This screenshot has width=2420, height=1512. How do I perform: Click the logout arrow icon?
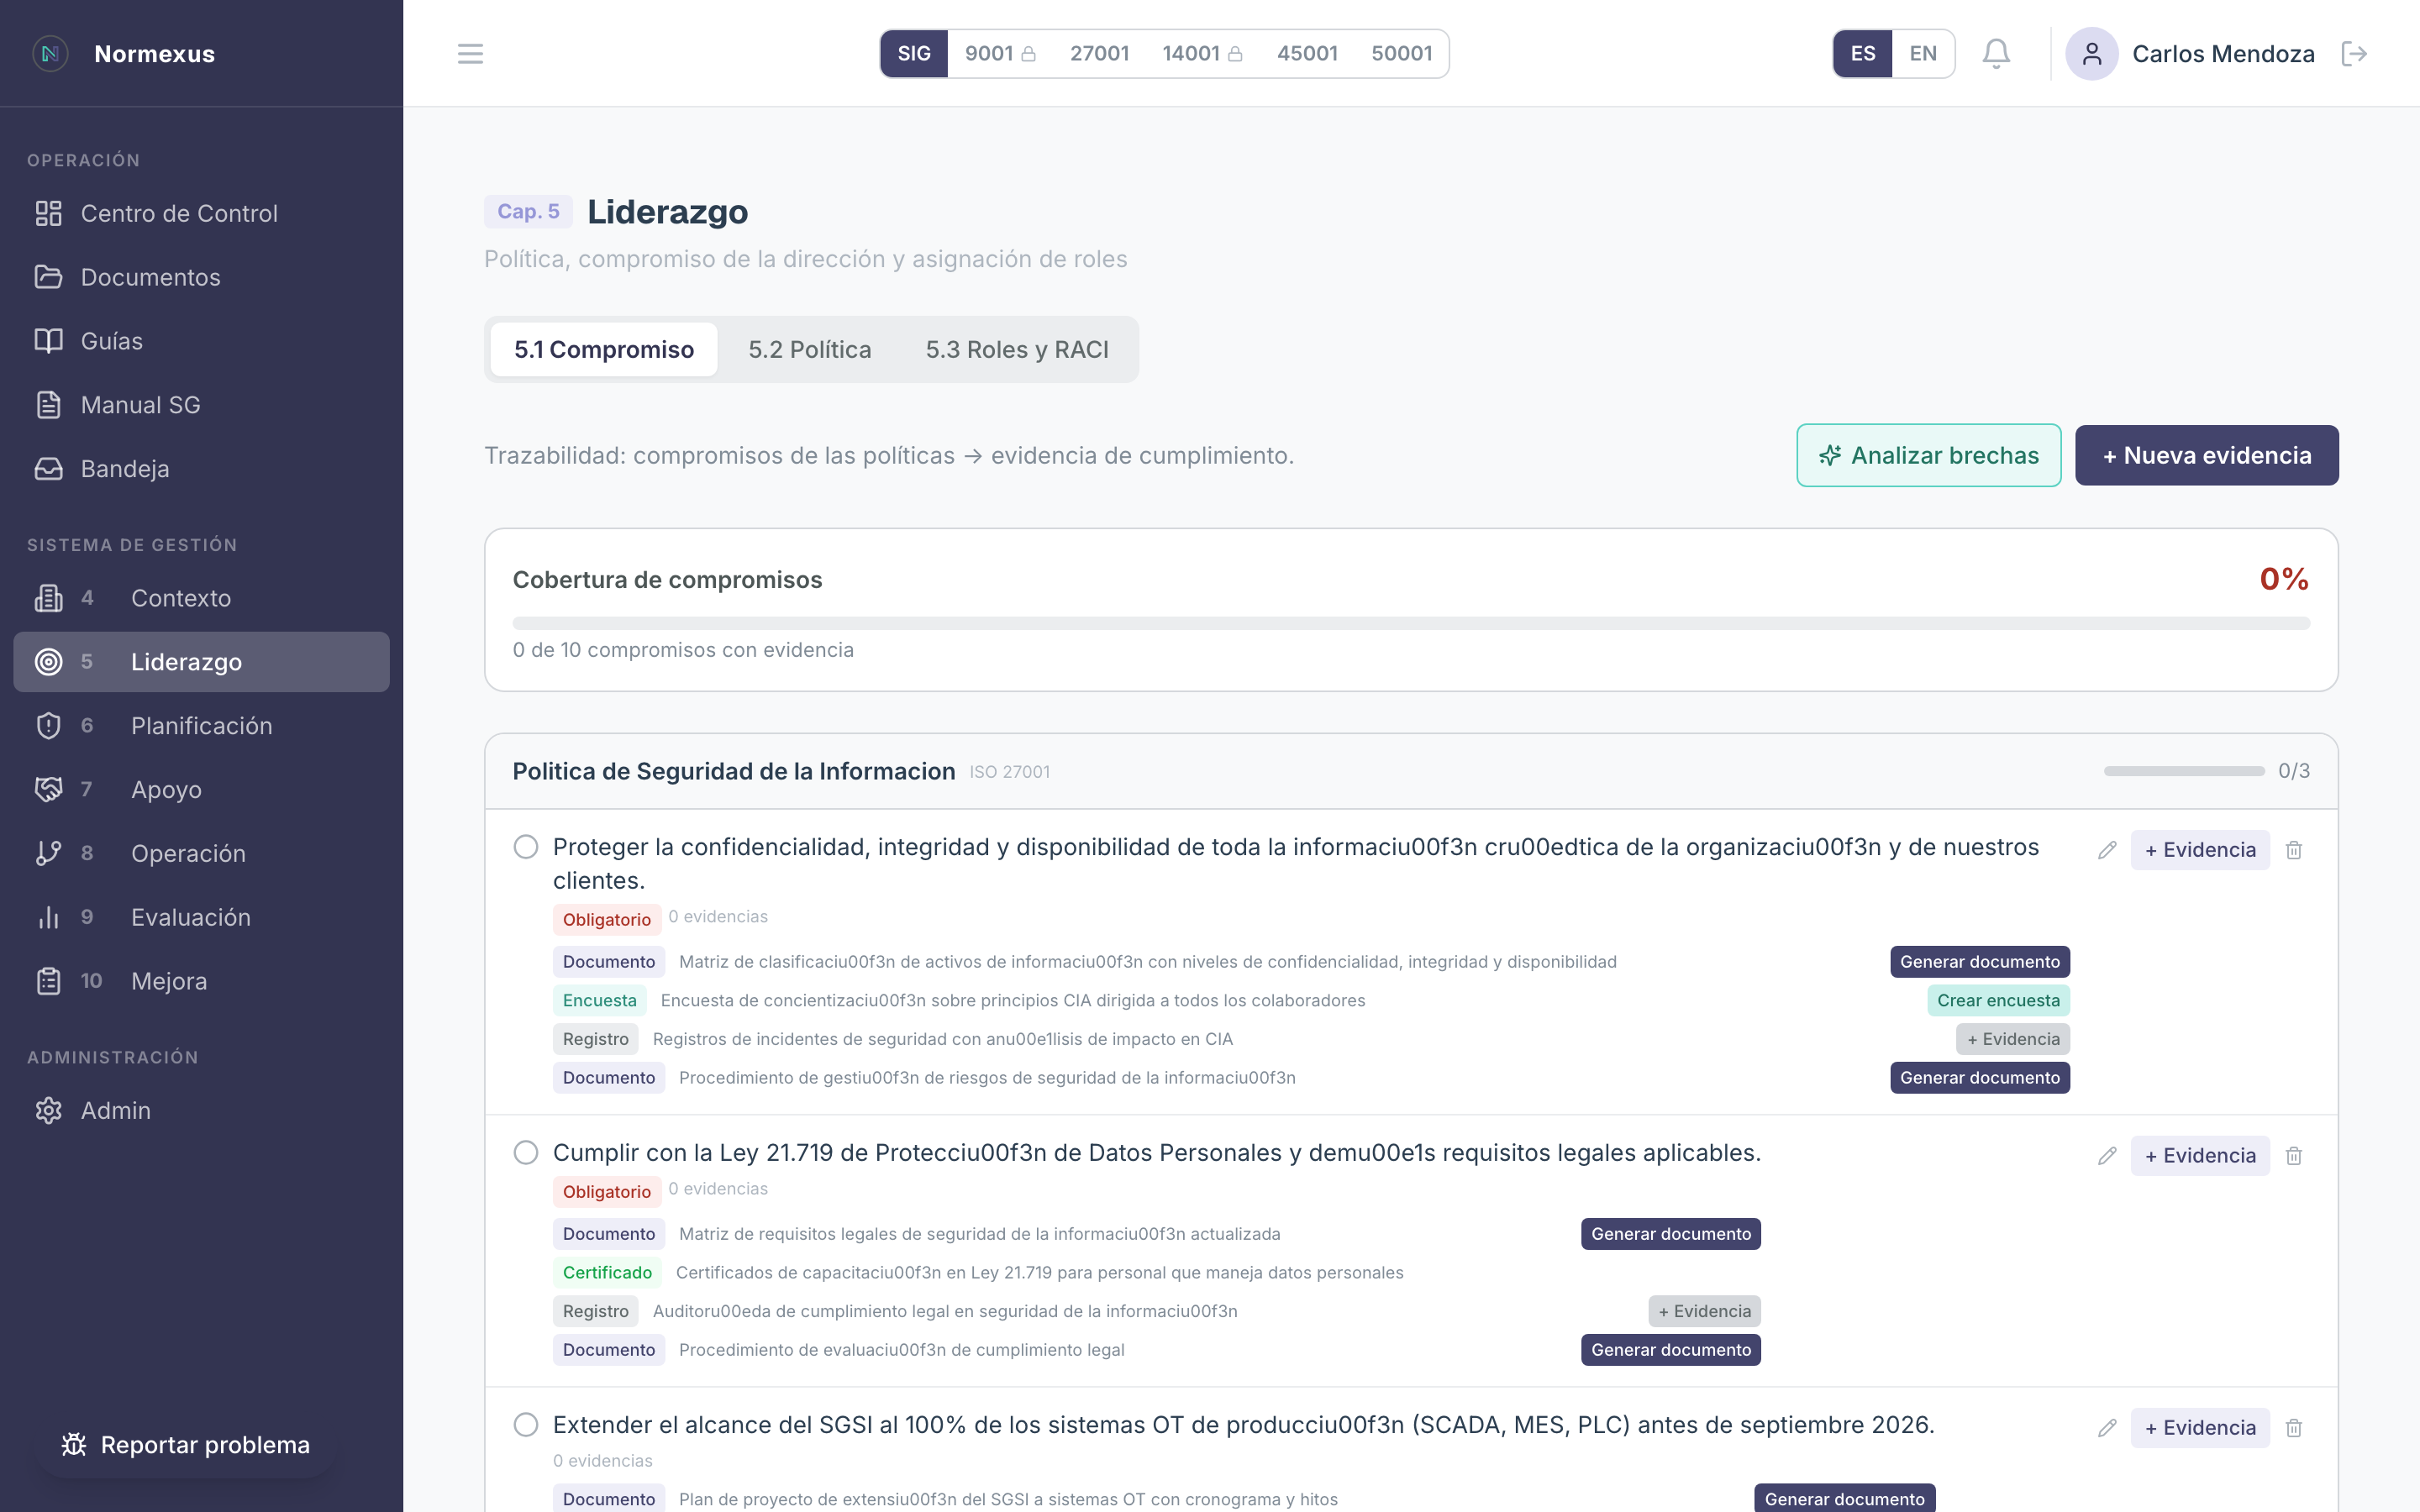pyautogui.click(x=2354, y=53)
